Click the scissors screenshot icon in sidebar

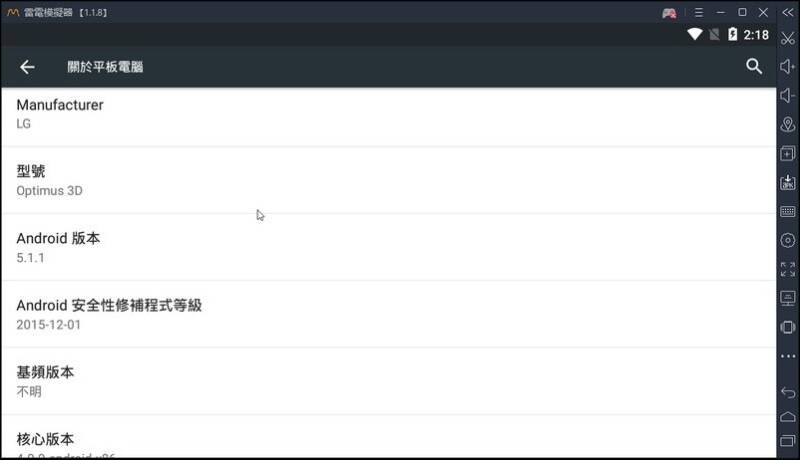788,38
